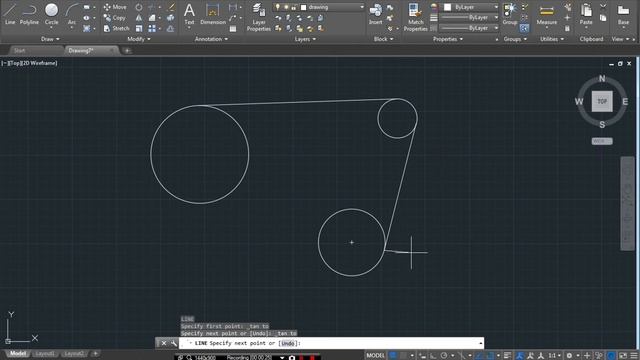The image size is (640, 360).
Task: Open the ByLayer linetype dropdown
Action: [x=469, y=28]
